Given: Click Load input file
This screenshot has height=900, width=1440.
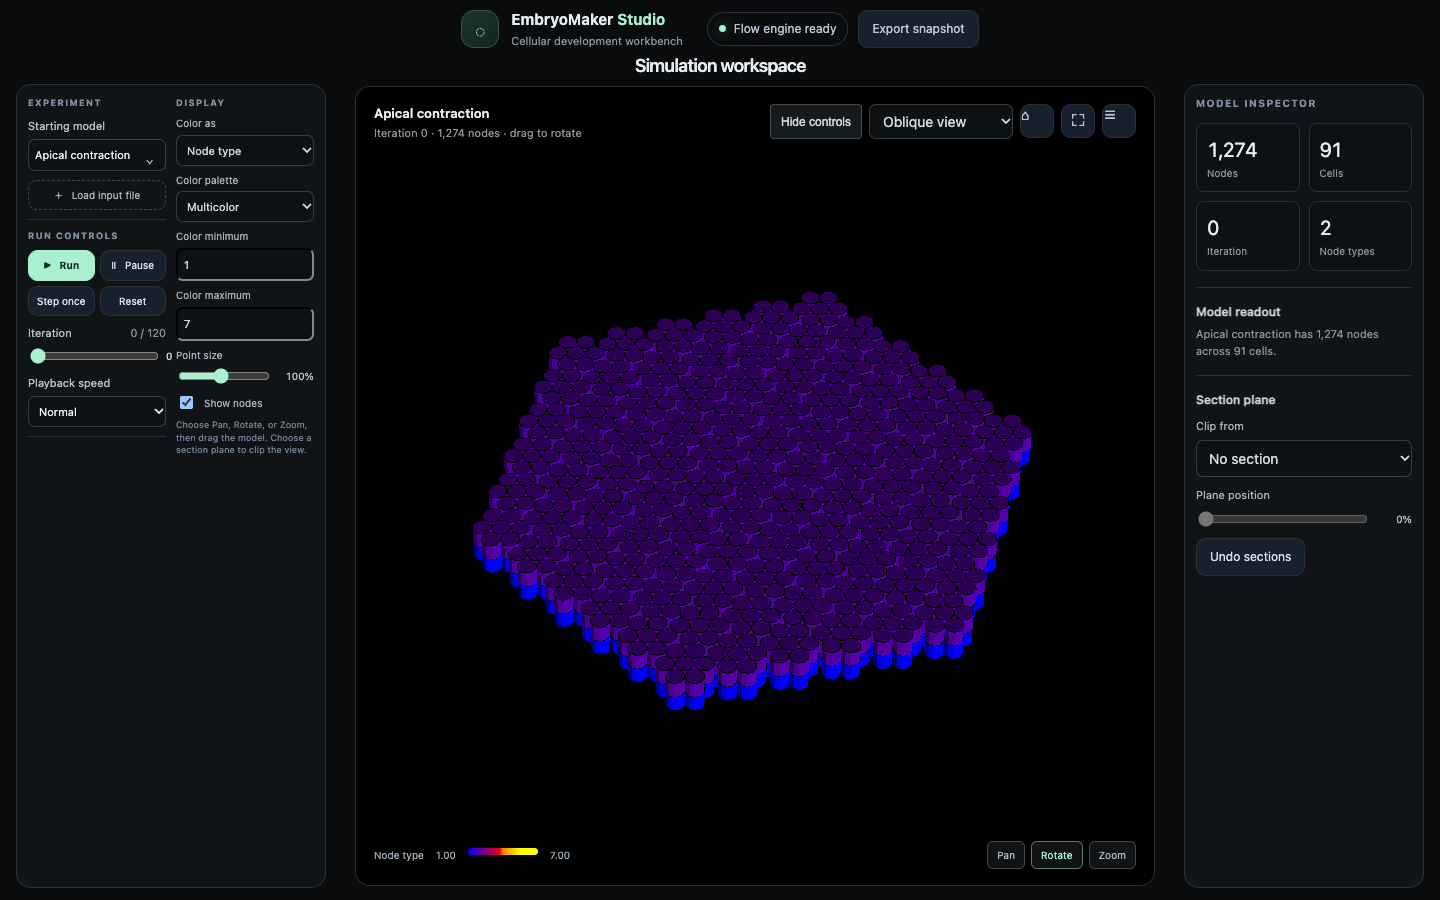Looking at the screenshot, I should [x=97, y=196].
